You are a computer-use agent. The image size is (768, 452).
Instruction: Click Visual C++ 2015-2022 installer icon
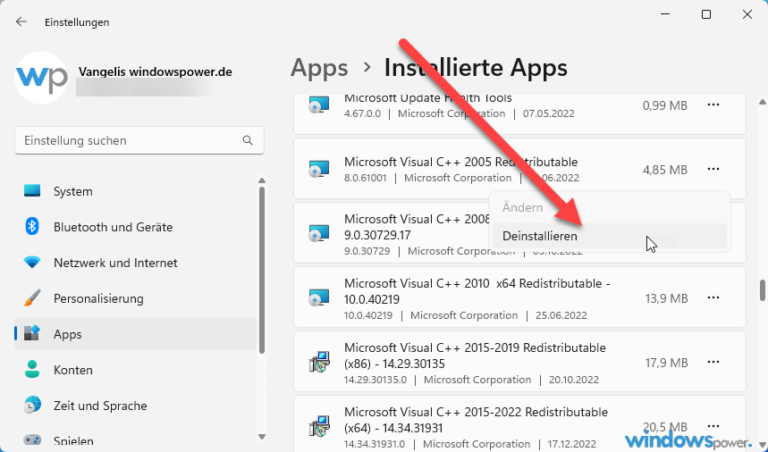[319, 427]
